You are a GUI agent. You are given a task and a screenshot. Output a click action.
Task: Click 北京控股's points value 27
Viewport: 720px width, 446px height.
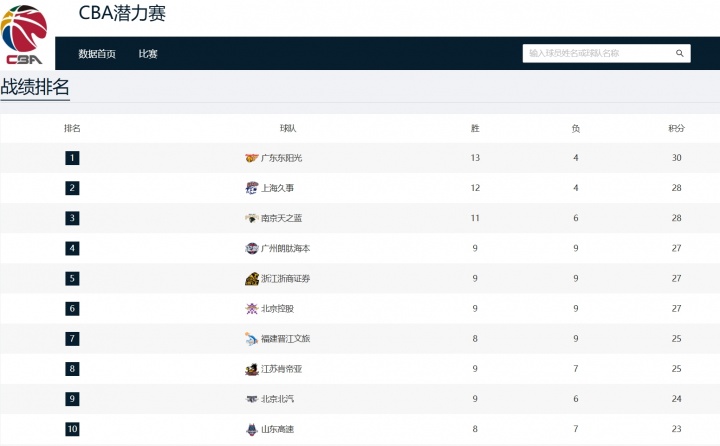pos(676,309)
